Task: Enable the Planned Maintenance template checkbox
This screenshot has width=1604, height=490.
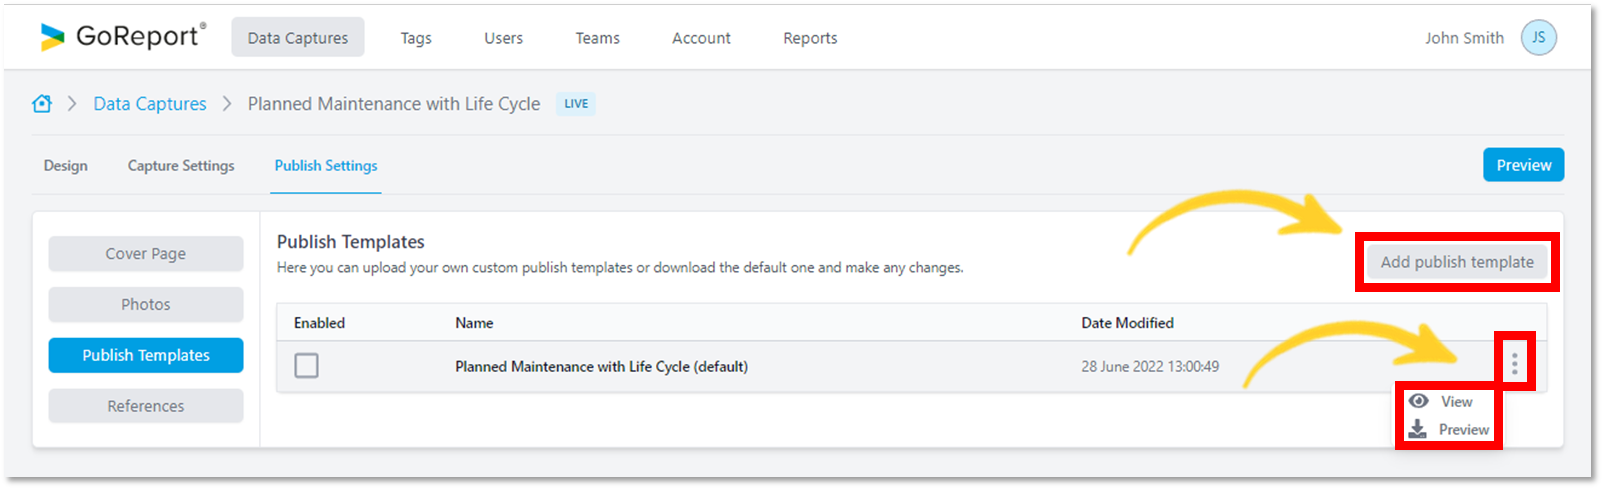Action: click(307, 366)
